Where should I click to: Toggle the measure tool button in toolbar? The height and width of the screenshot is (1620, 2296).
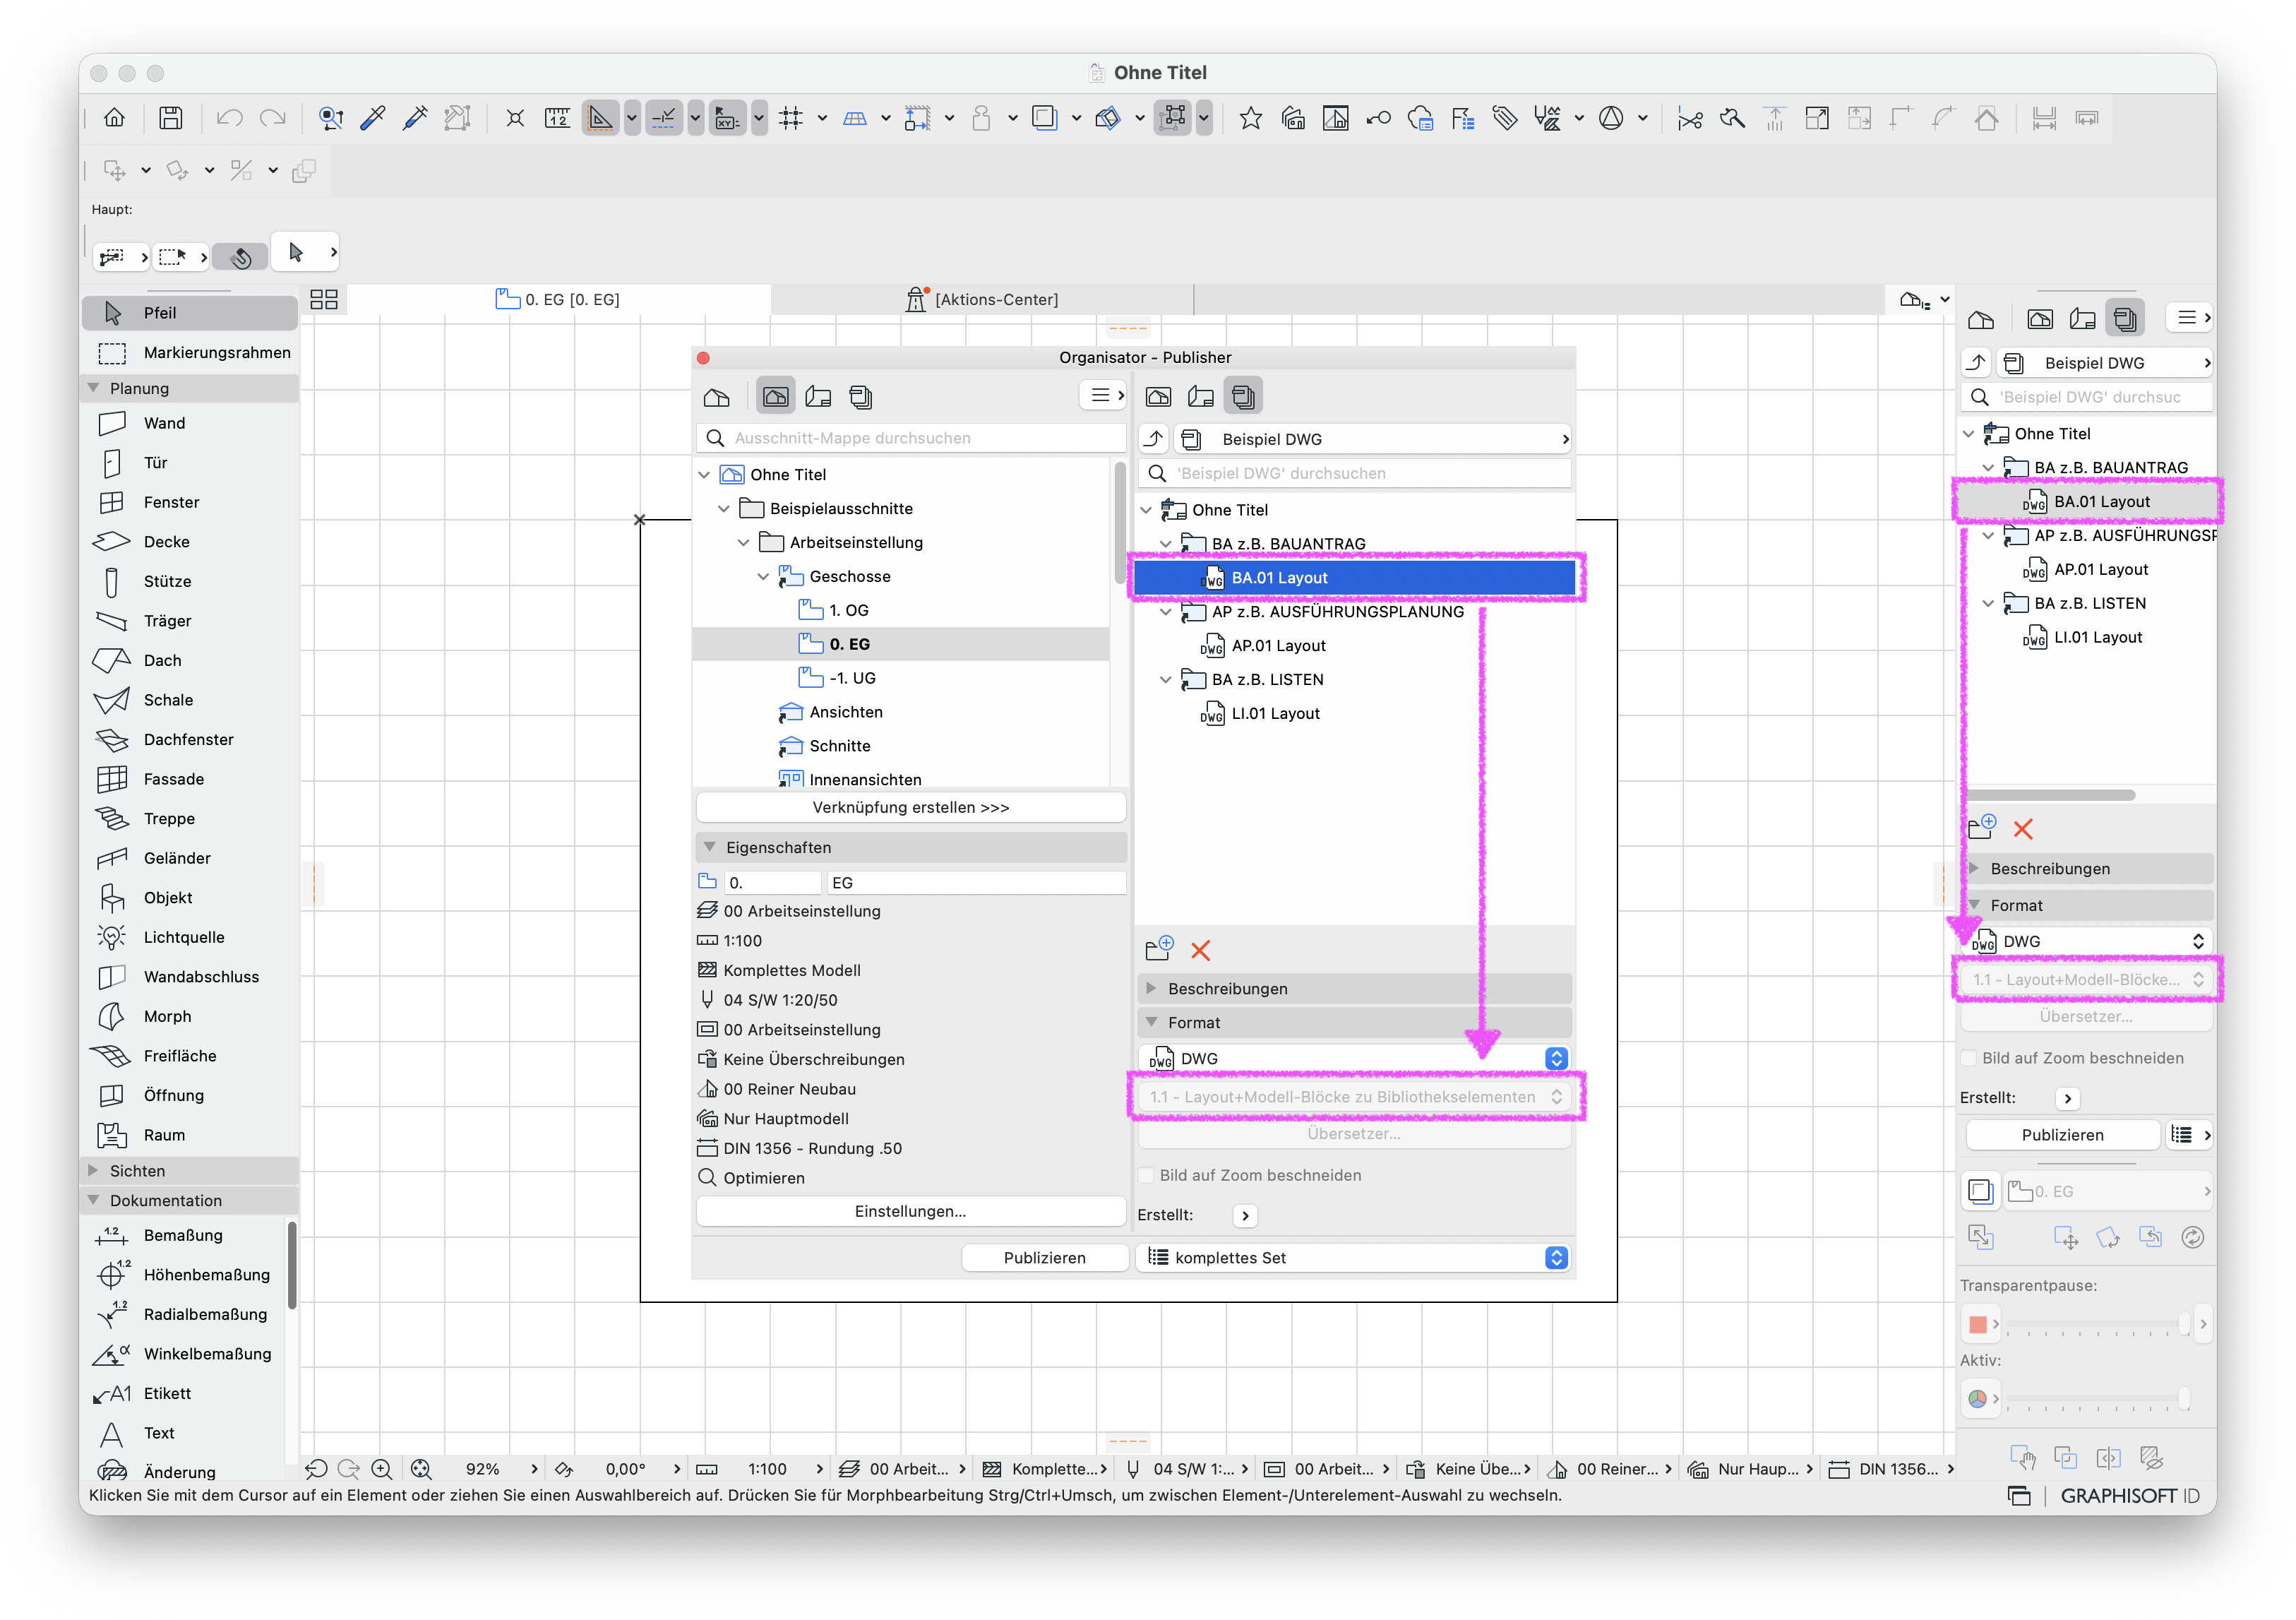point(557,118)
